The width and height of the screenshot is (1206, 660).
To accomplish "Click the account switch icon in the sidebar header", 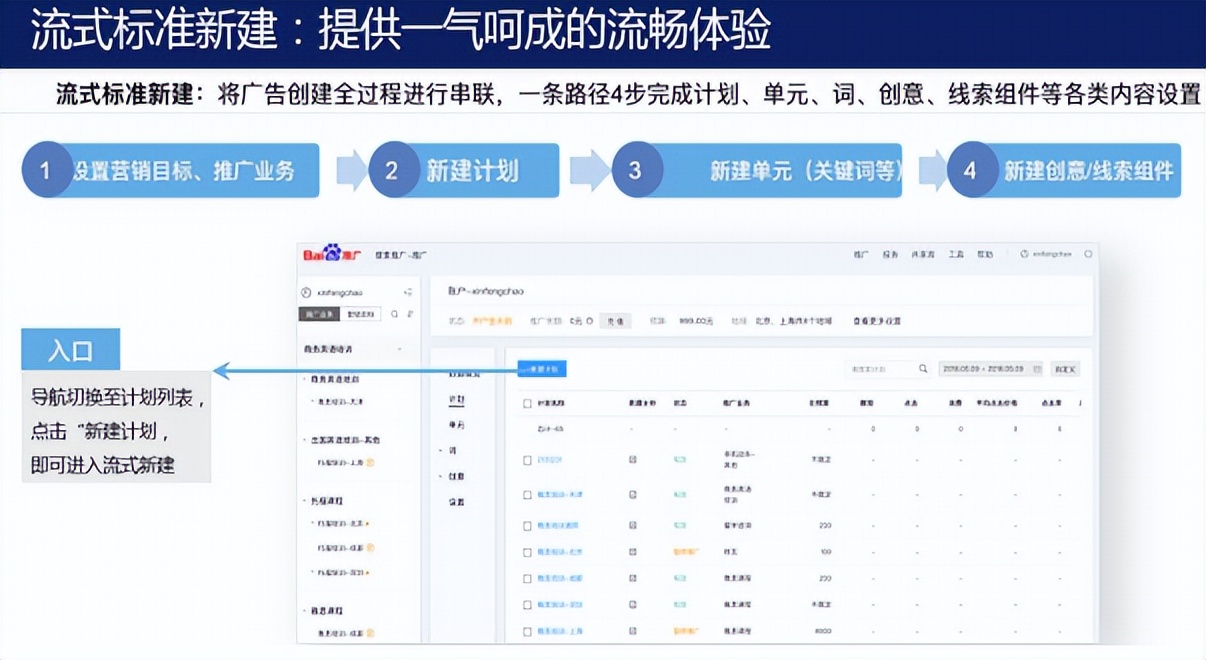I will 408,293.
